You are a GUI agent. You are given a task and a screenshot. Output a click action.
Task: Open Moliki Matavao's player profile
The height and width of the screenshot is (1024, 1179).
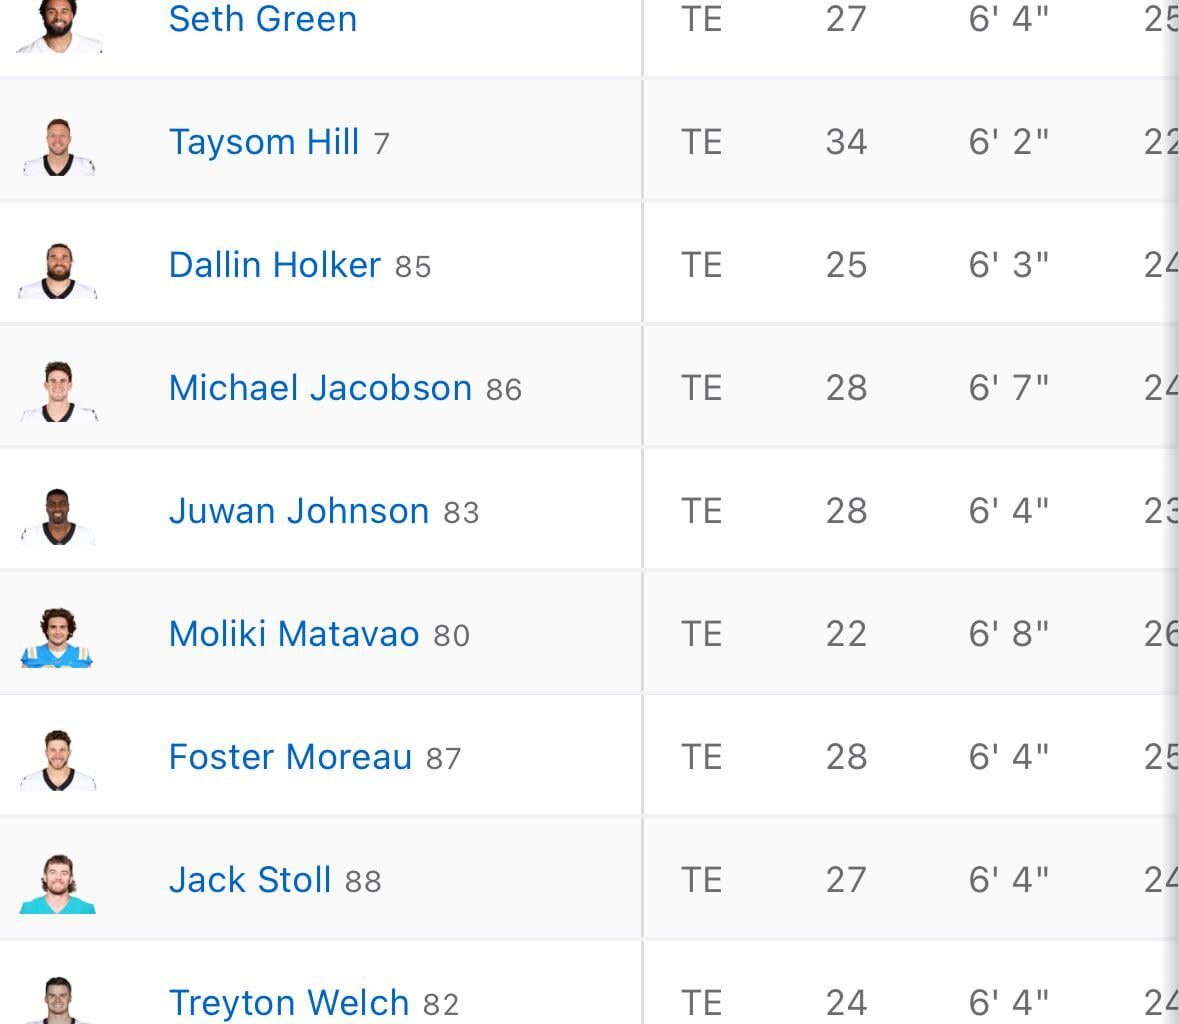pyautogui.click(x=293, y=633)
